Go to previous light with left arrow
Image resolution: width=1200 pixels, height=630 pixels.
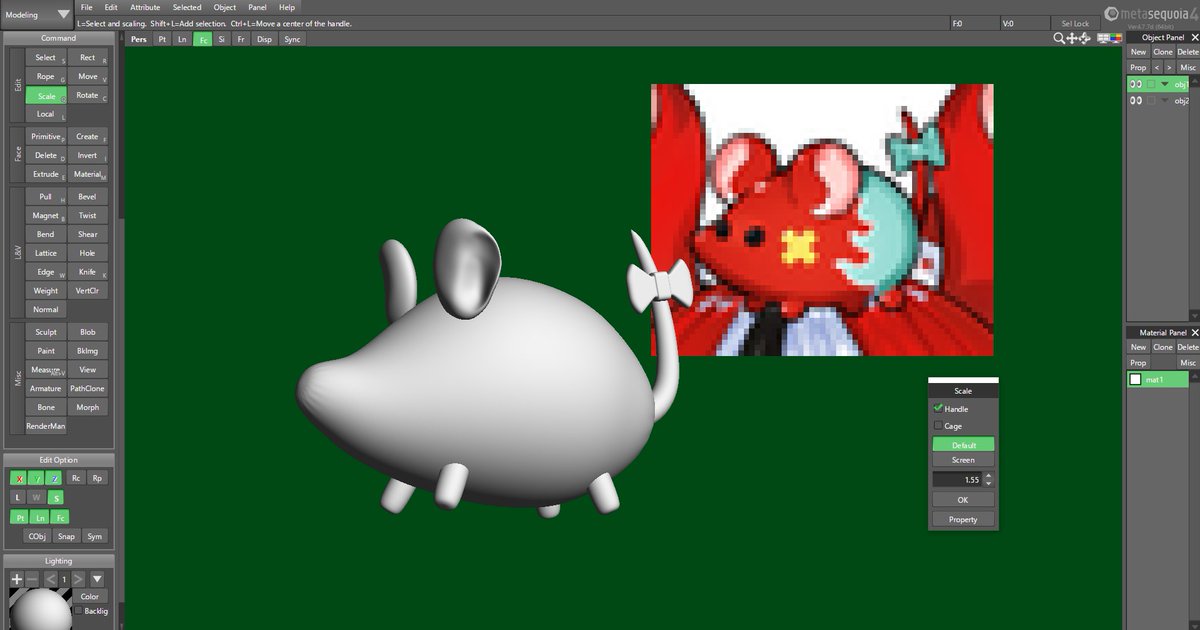coord(50,579)
